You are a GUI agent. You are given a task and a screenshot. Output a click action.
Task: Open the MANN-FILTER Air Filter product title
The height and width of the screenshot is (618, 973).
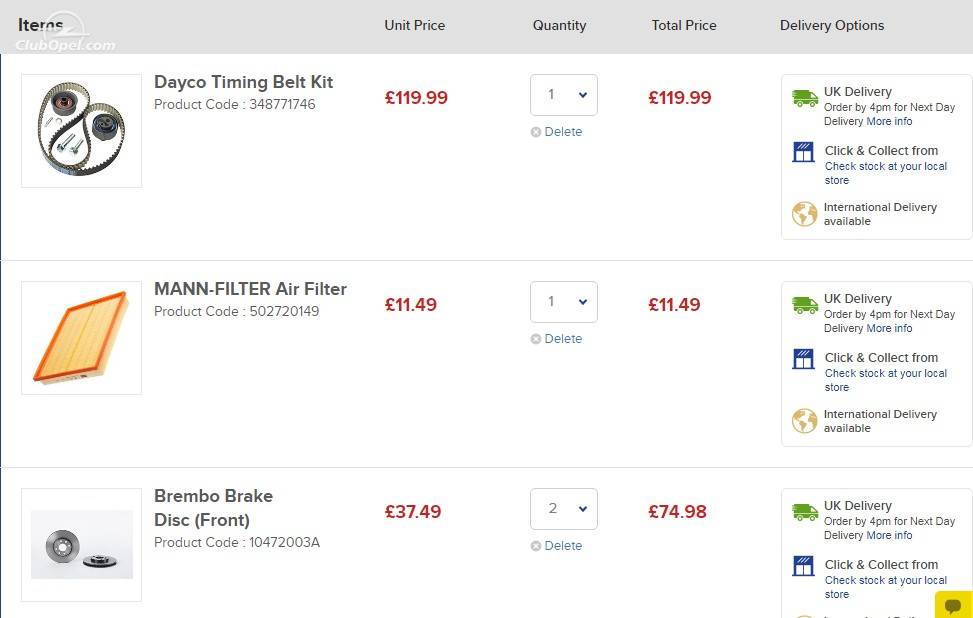(250, 289)
